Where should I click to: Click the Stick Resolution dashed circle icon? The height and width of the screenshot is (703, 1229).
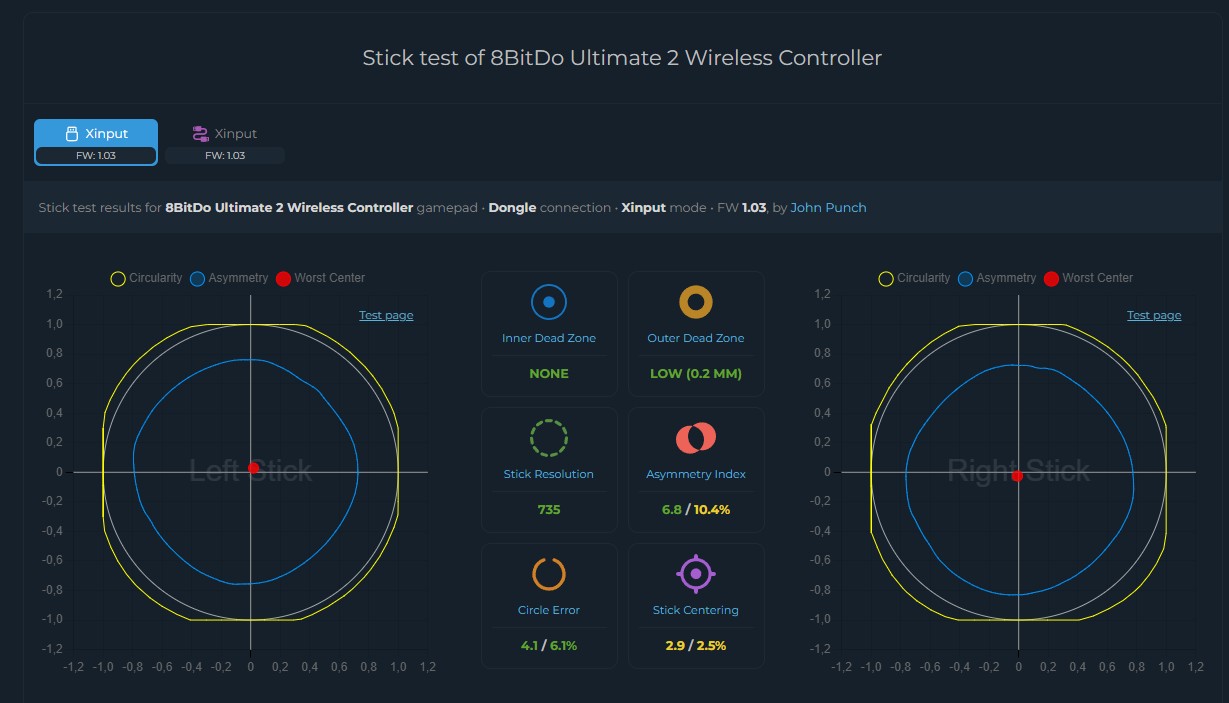click(549, 437)
